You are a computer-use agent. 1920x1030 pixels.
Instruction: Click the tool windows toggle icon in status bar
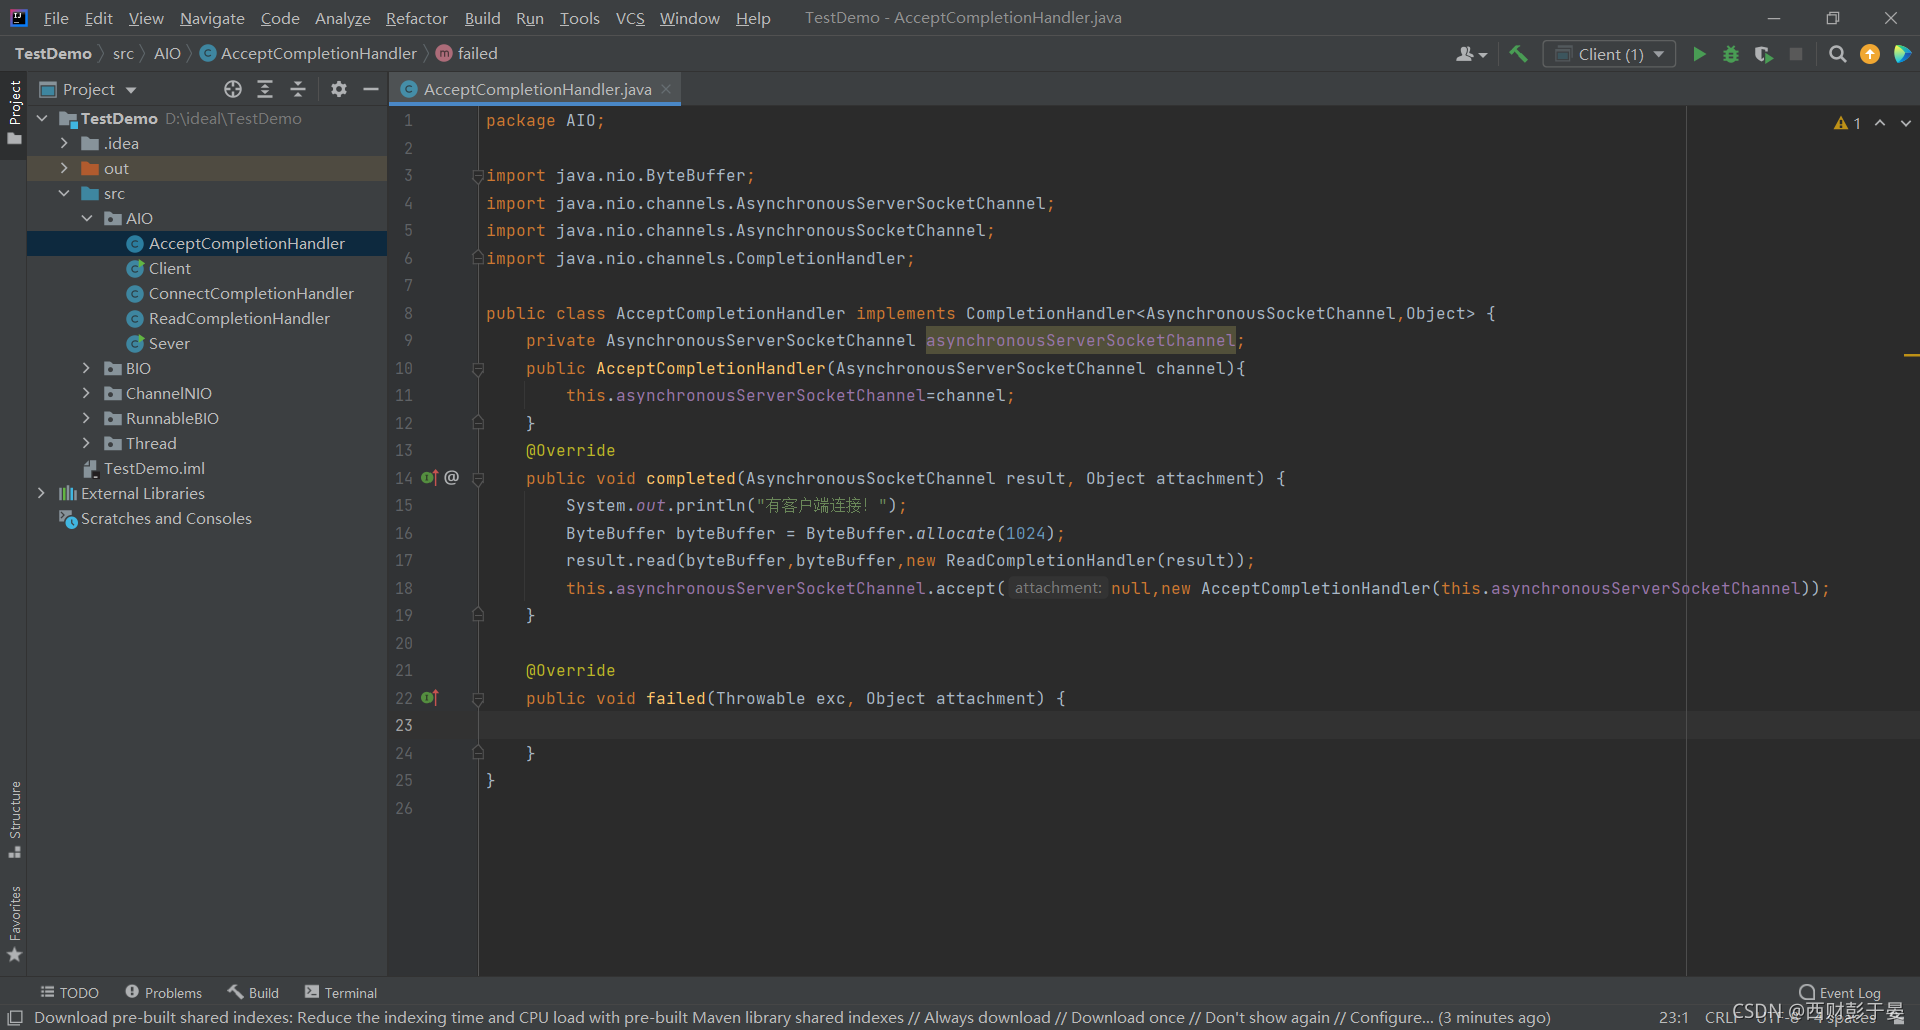(15, 1017)
